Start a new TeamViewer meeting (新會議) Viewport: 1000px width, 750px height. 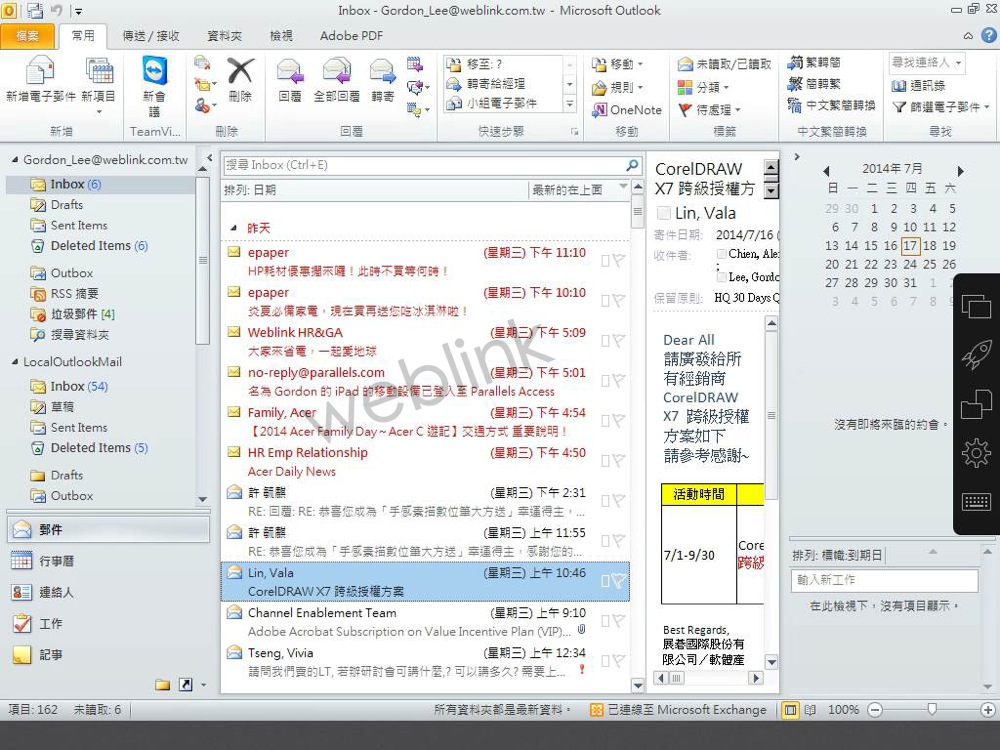tap(154, 70)
